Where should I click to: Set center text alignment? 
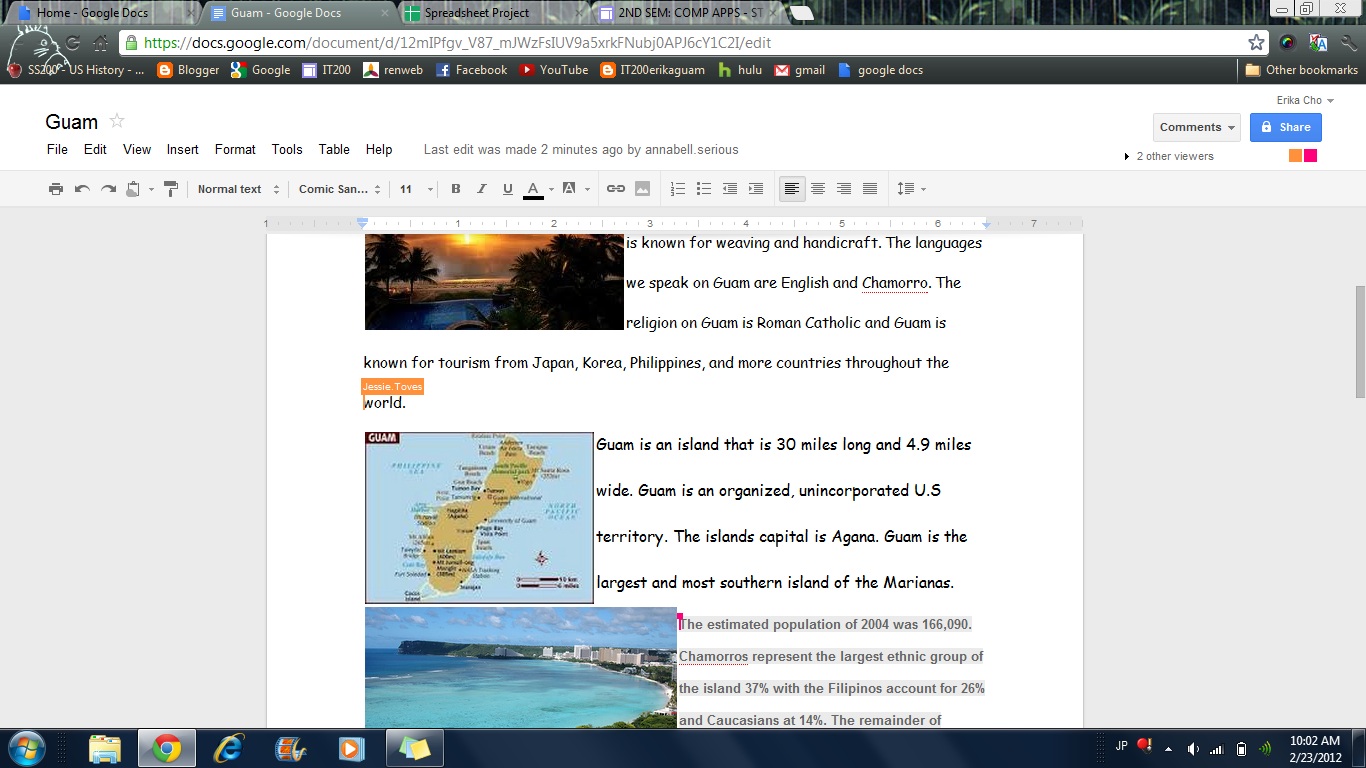click(818, 189)
